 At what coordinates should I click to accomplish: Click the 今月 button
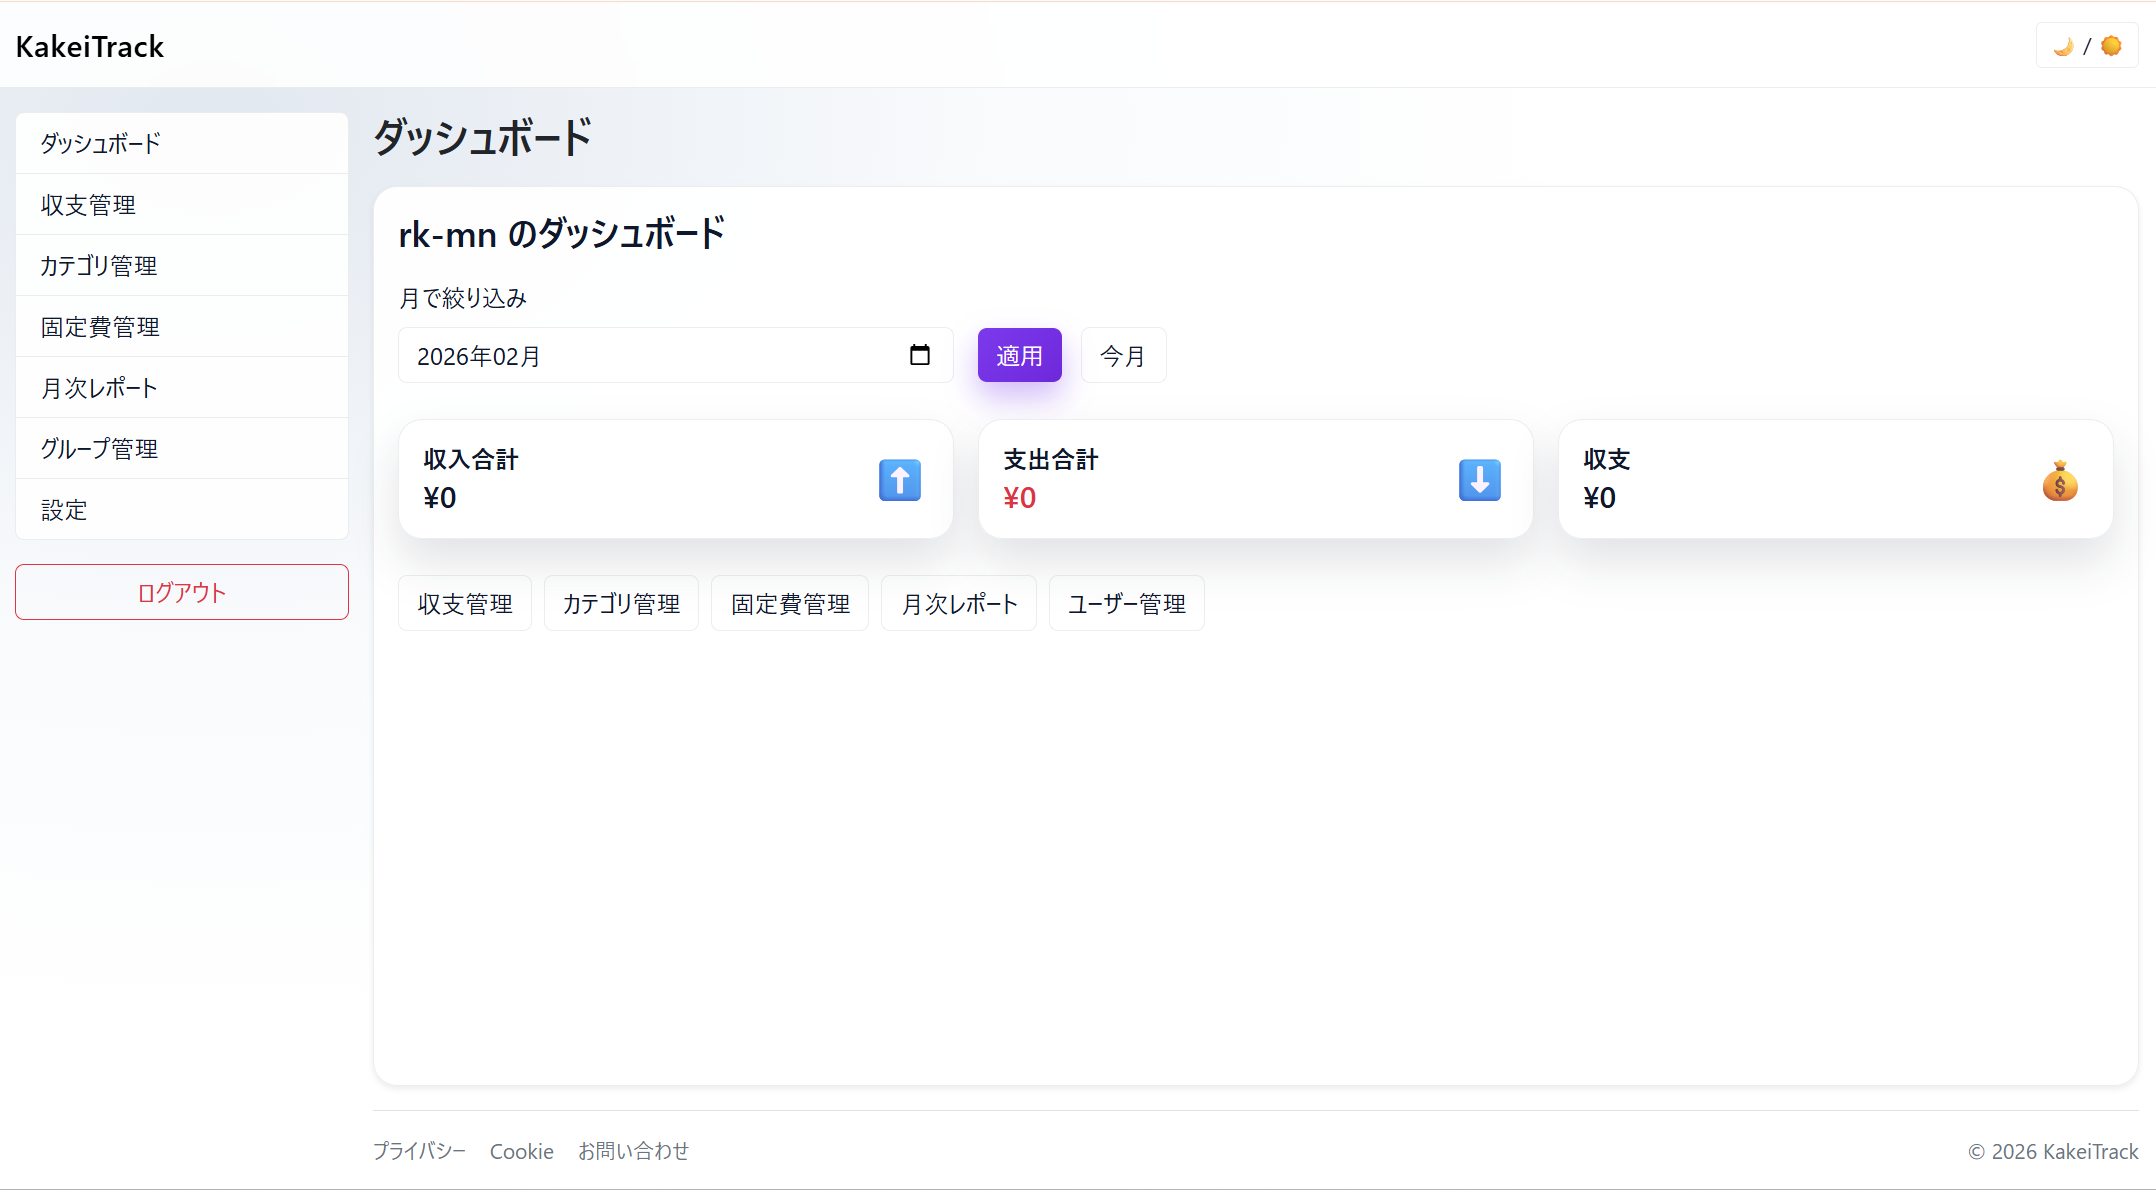click(x=1123, y=355)
